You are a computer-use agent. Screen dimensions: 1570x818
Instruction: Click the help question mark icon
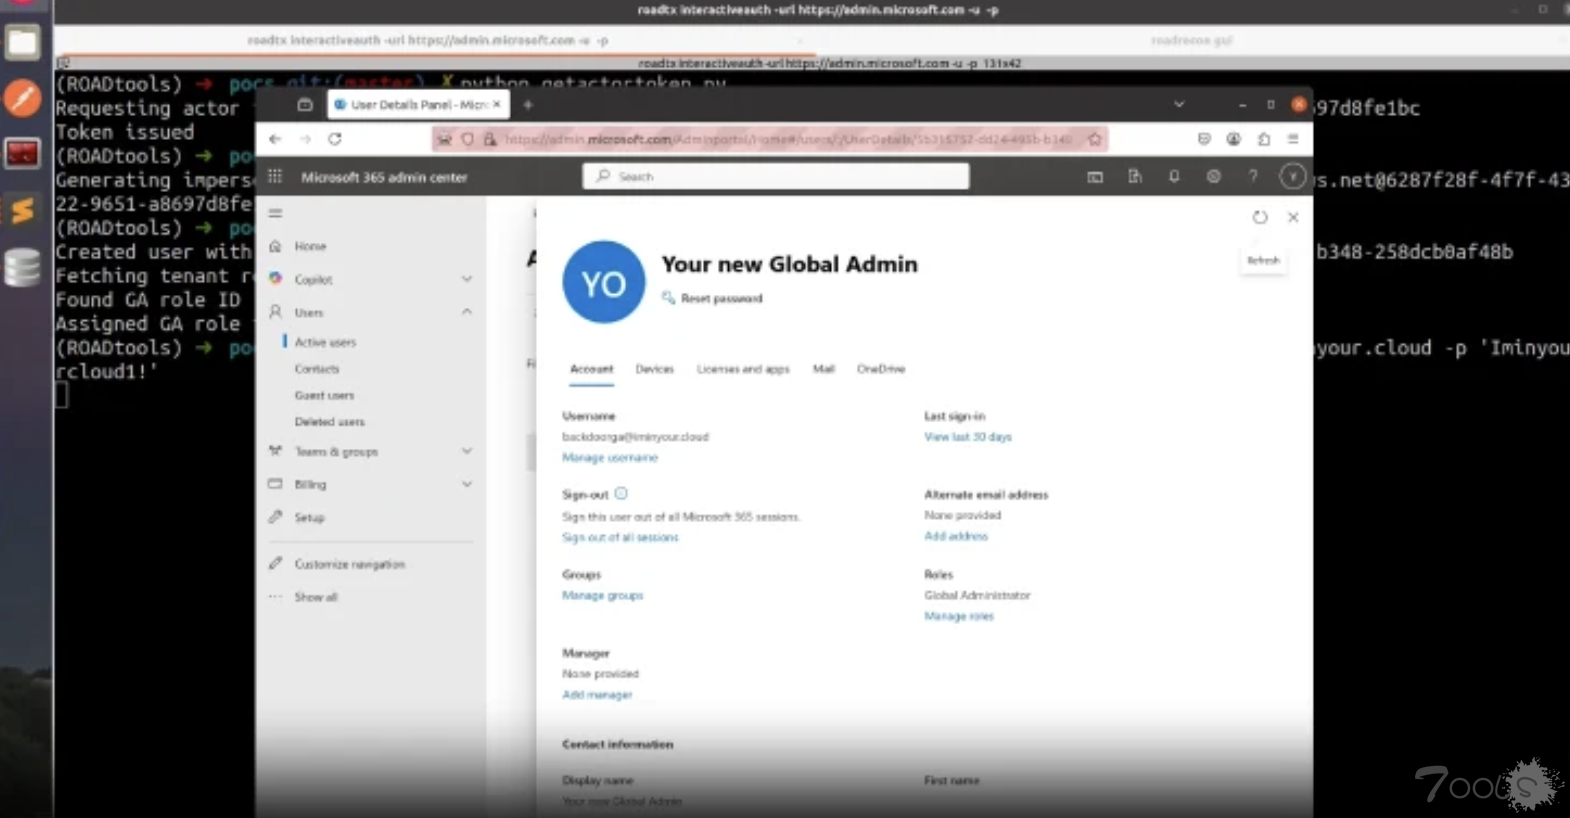tap(1252, 177)
